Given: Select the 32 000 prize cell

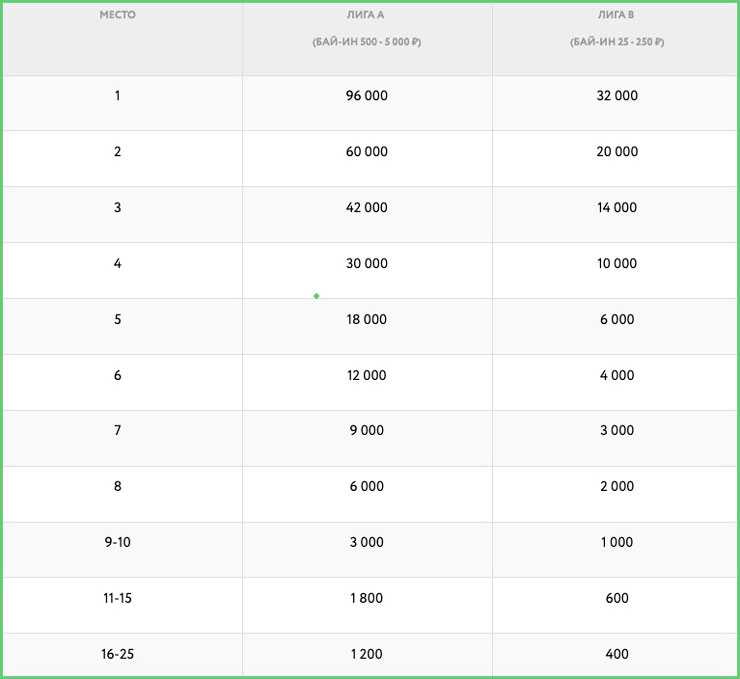Looking at the screenshot, I should (x=617, y=96).
